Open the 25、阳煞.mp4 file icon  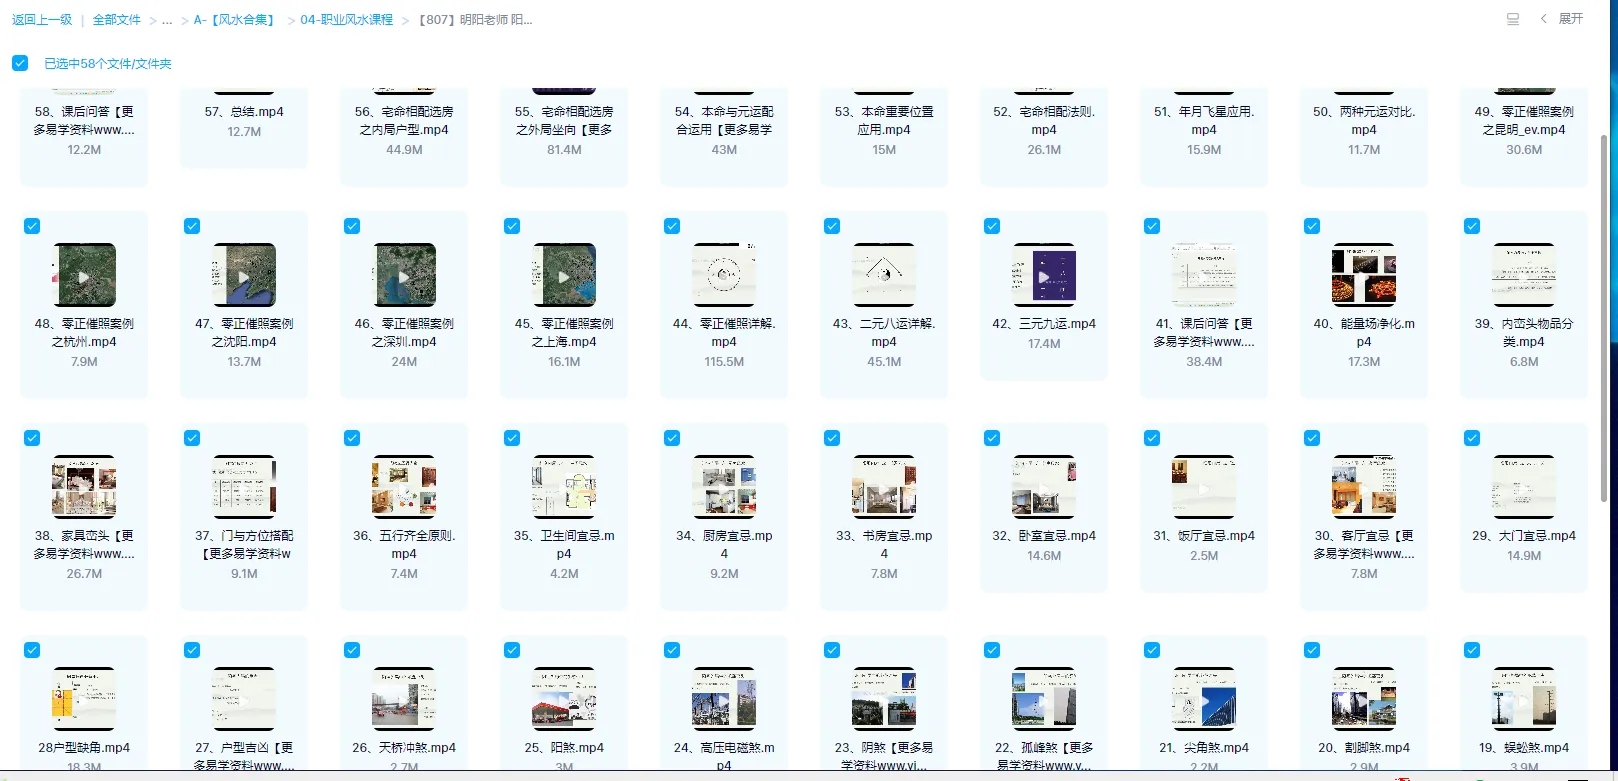coord(564,699)
